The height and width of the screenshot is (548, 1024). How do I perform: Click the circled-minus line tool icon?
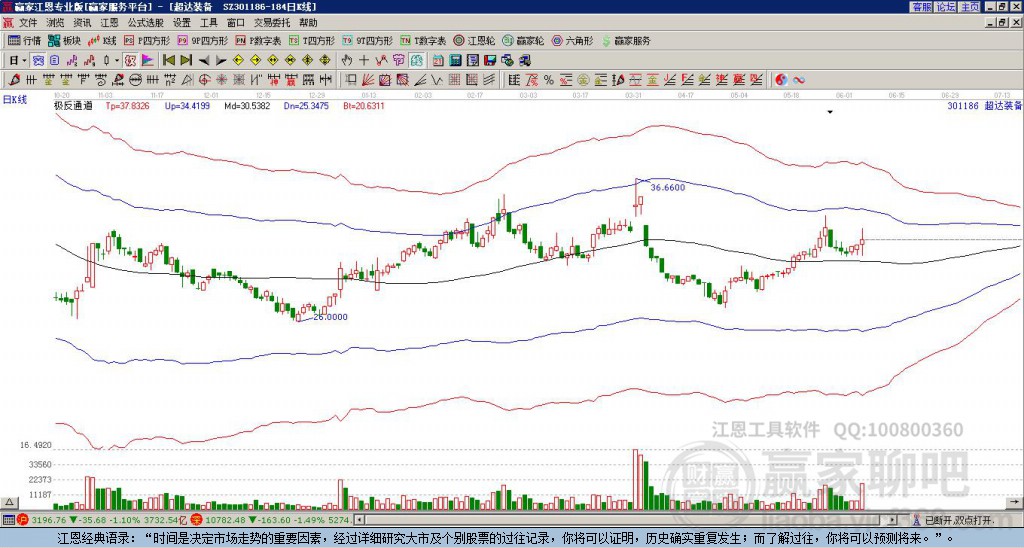click(135, 80)
